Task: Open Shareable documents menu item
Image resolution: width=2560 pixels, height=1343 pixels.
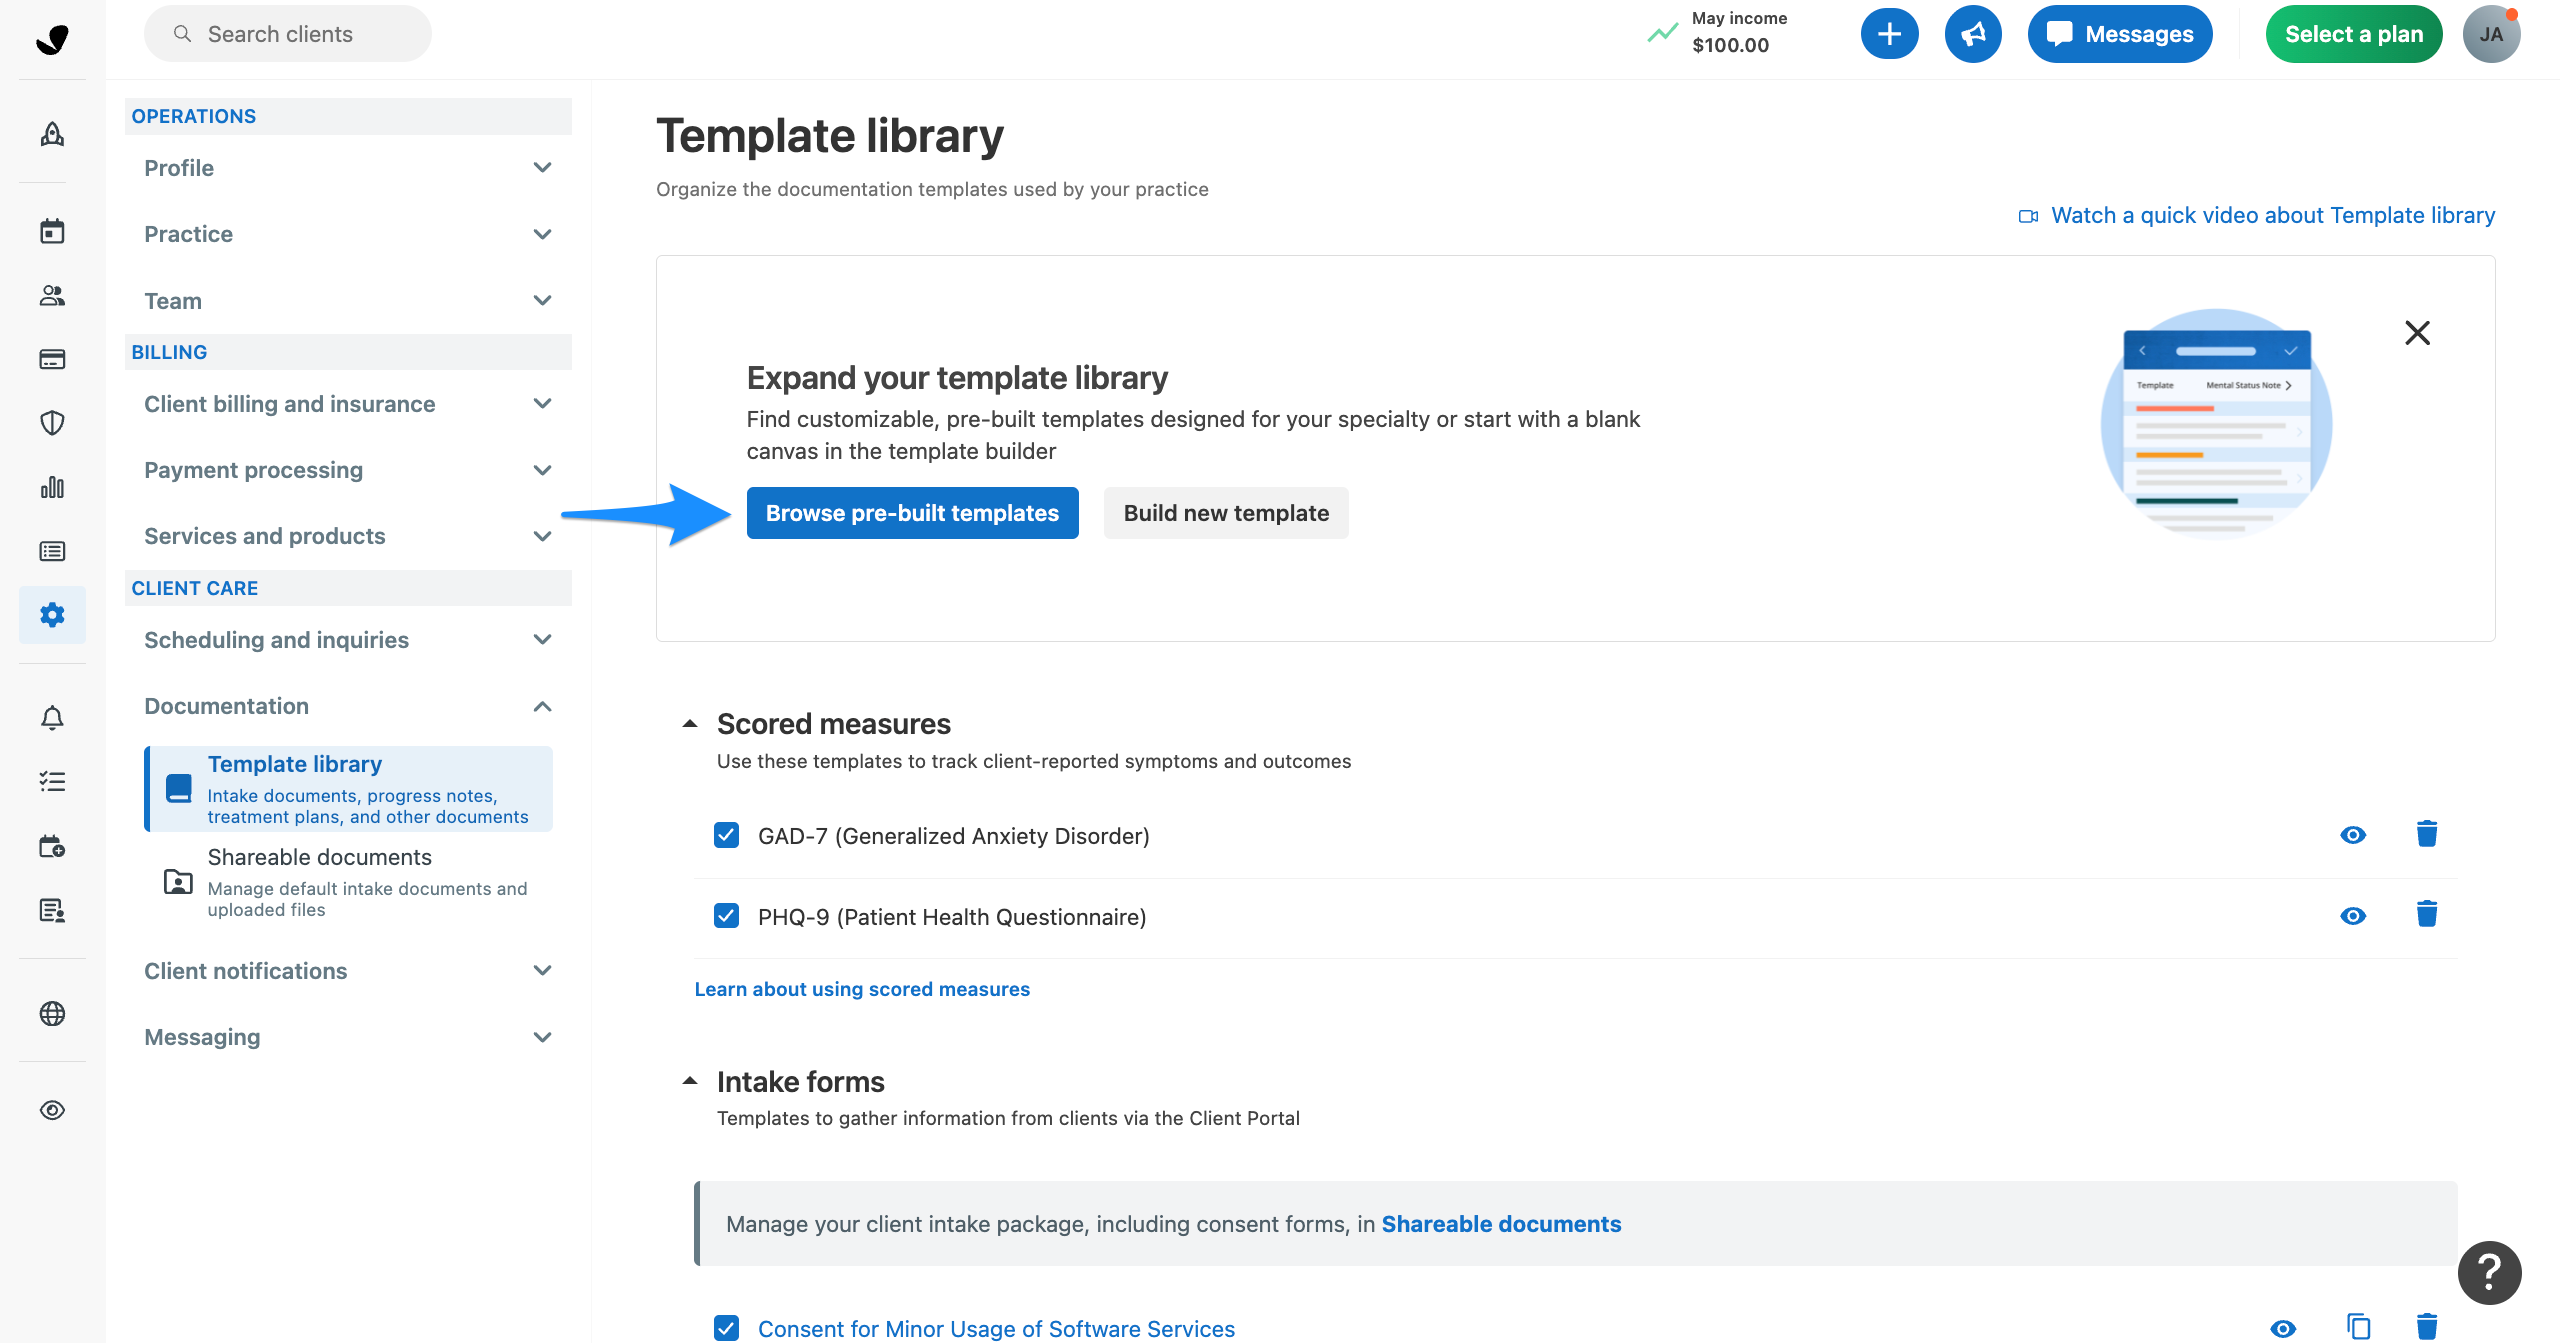Action: 349,882
